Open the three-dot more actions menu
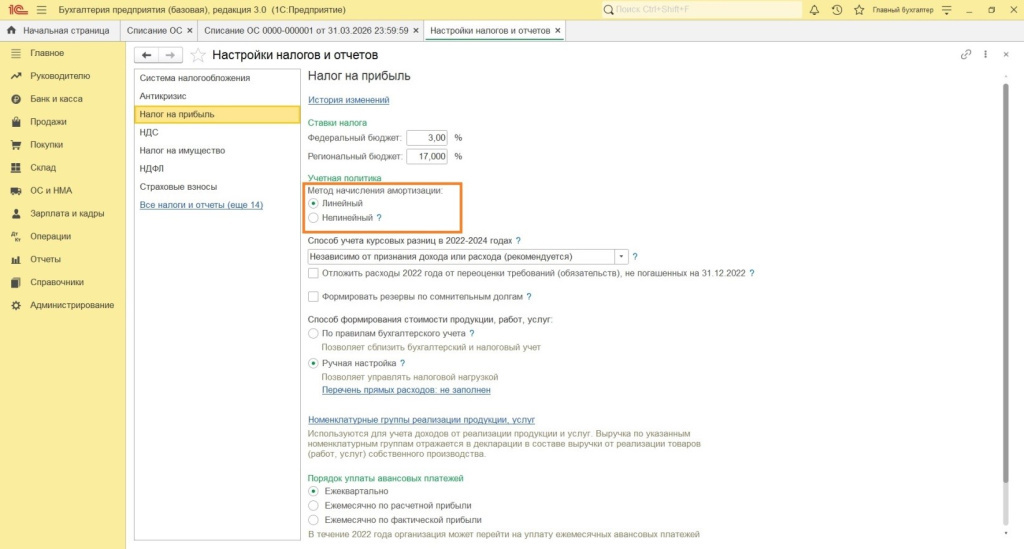The image size is (1024, 549). click(x=985, y=55)
